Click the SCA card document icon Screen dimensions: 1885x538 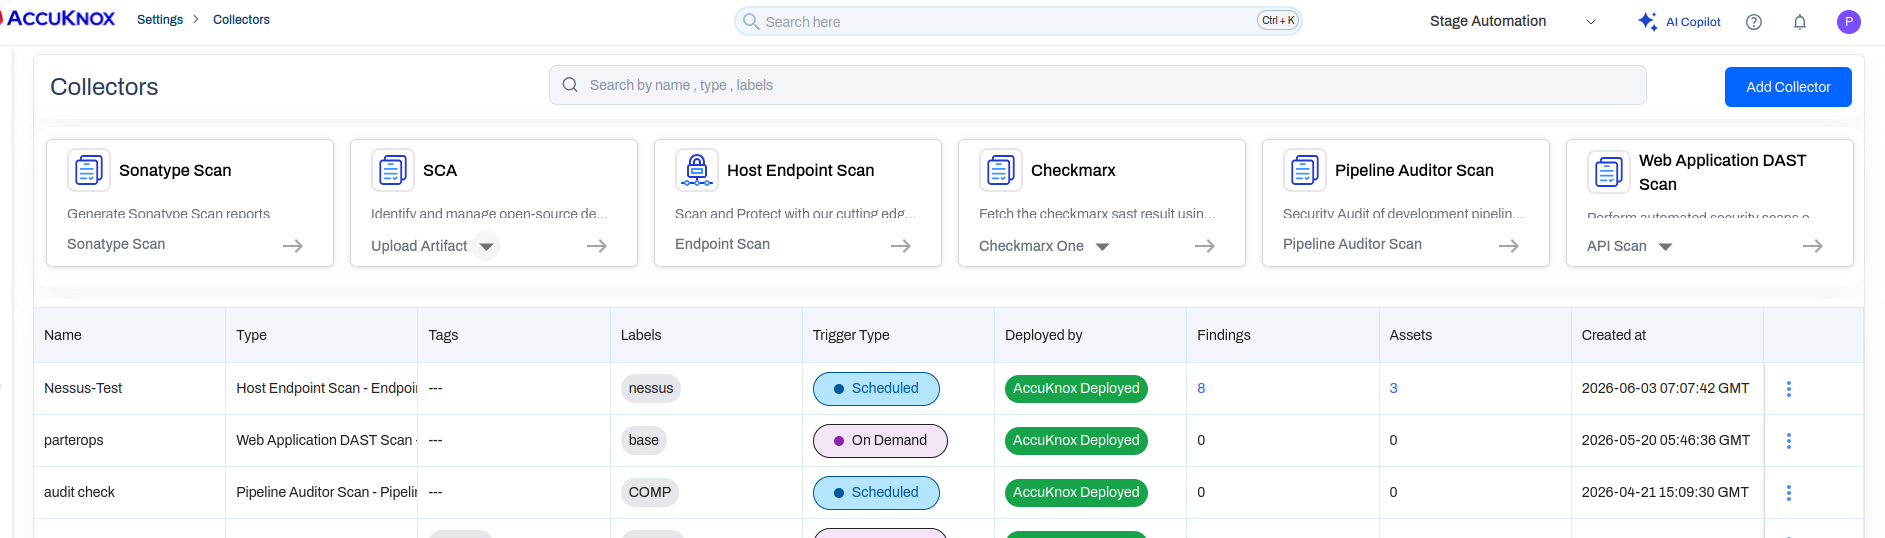(393, 170)
